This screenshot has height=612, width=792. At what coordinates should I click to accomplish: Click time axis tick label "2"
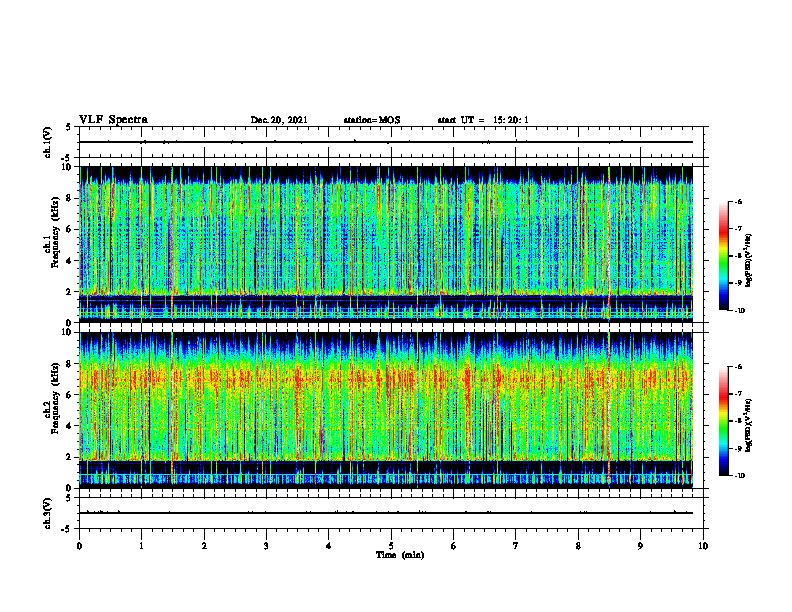click(204, 546)
